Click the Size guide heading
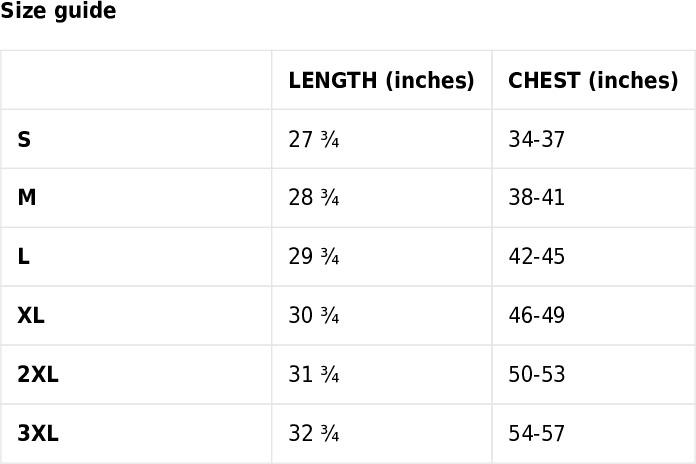 (58, 10)
